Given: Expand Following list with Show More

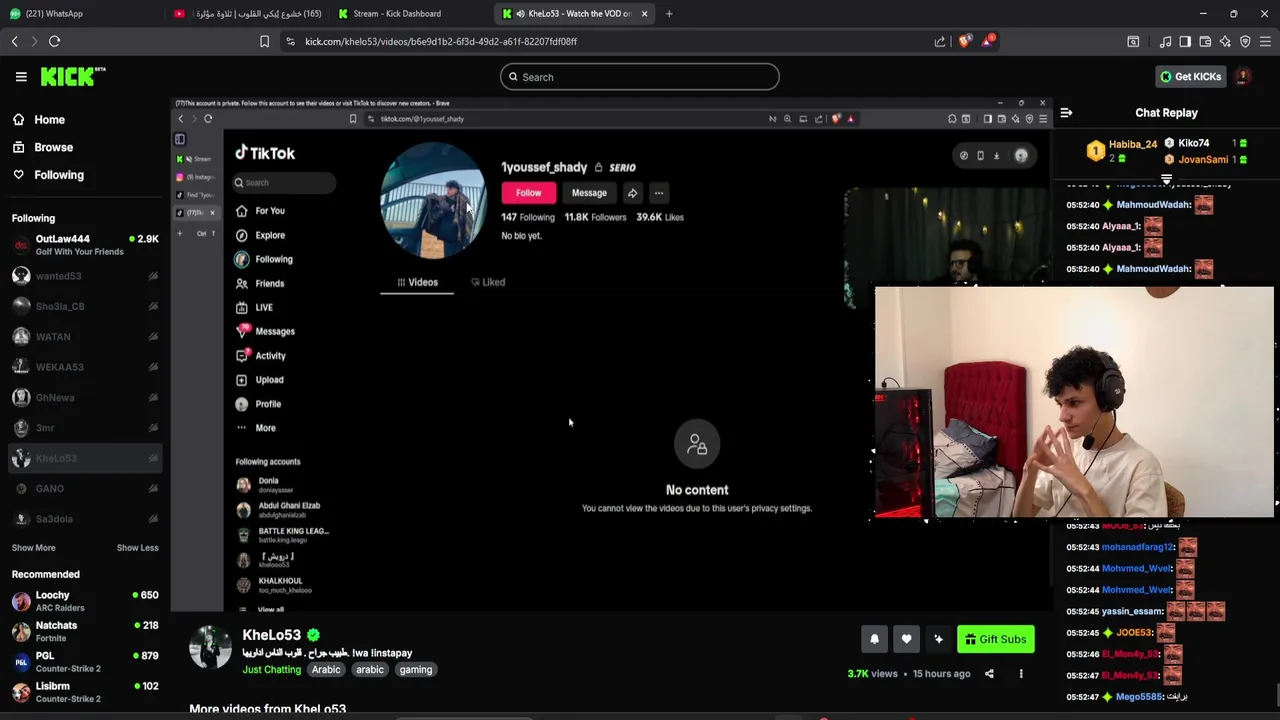Looking at the screenshot, I should pyautogui.click(x=33, y=548).
